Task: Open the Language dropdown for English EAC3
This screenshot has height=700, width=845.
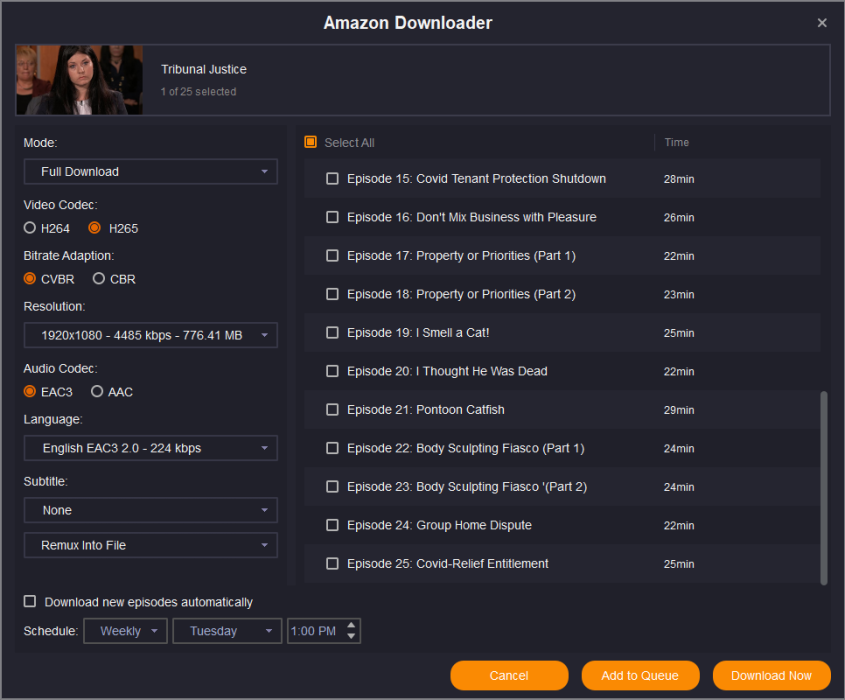Action: click(x=150, y=448)
